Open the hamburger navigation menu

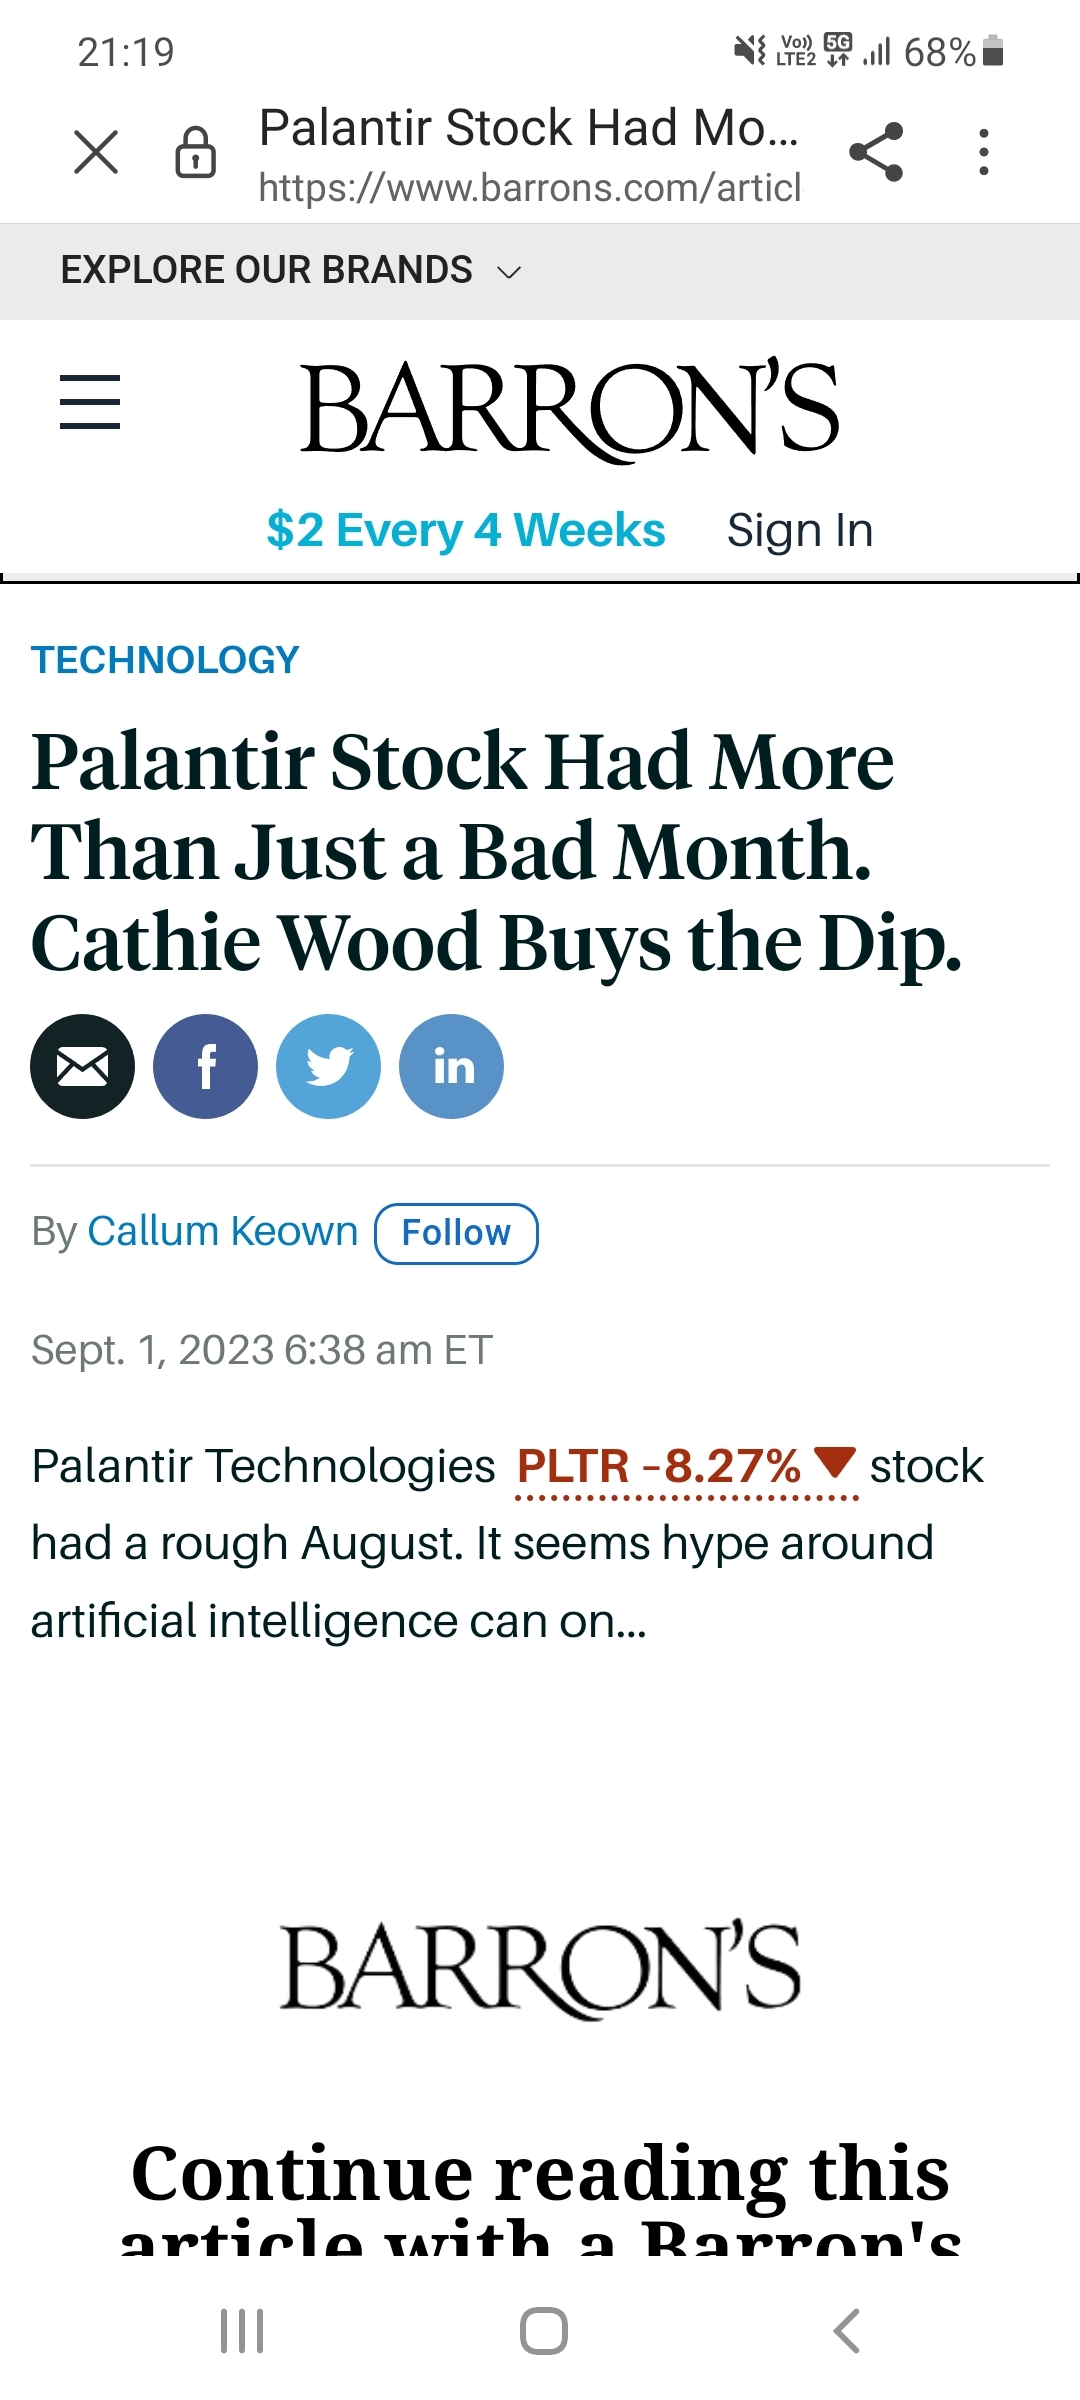coord(90,402)
